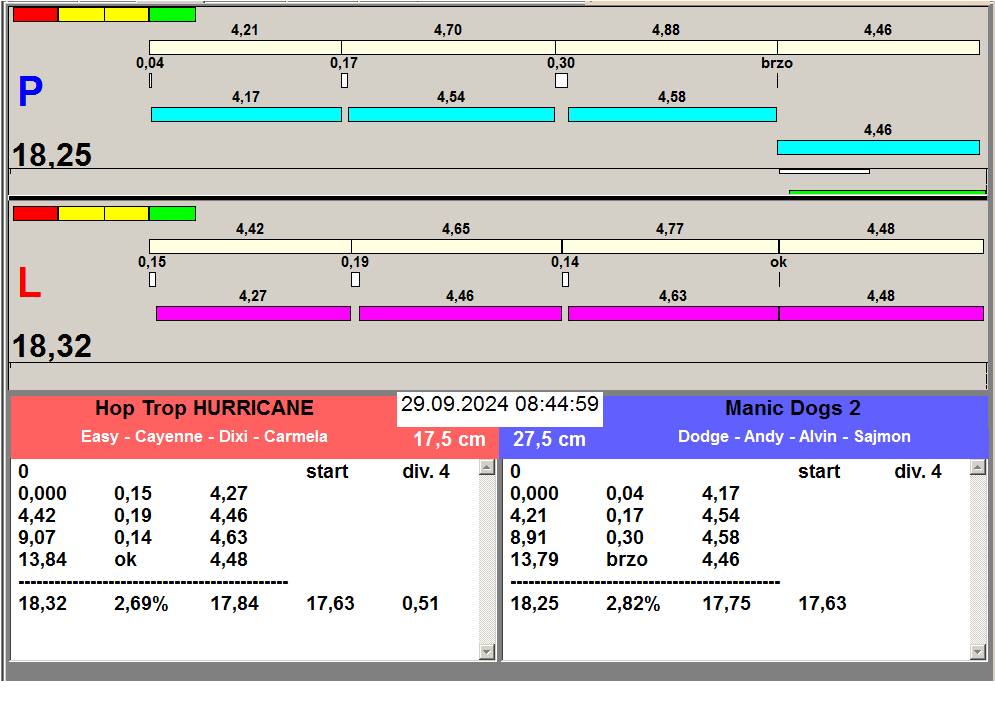Click the green bar at bottom of lane P
Viewport: 995px width, 716px height.
pyautogui.click(x=886, y=192)
